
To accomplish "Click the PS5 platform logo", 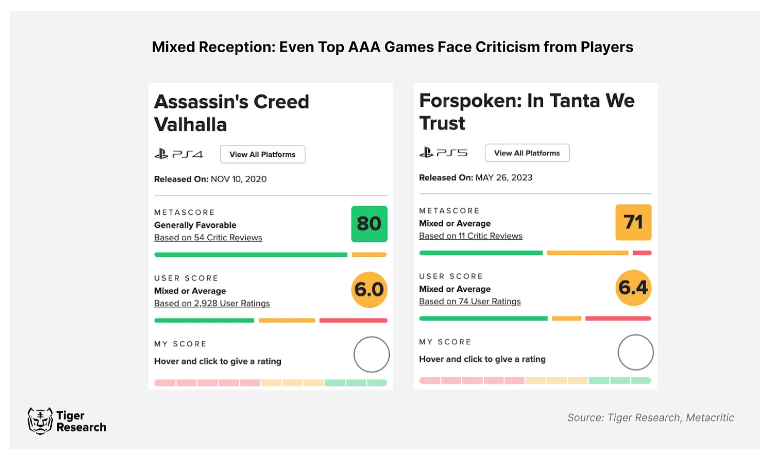I will [443, 153].
